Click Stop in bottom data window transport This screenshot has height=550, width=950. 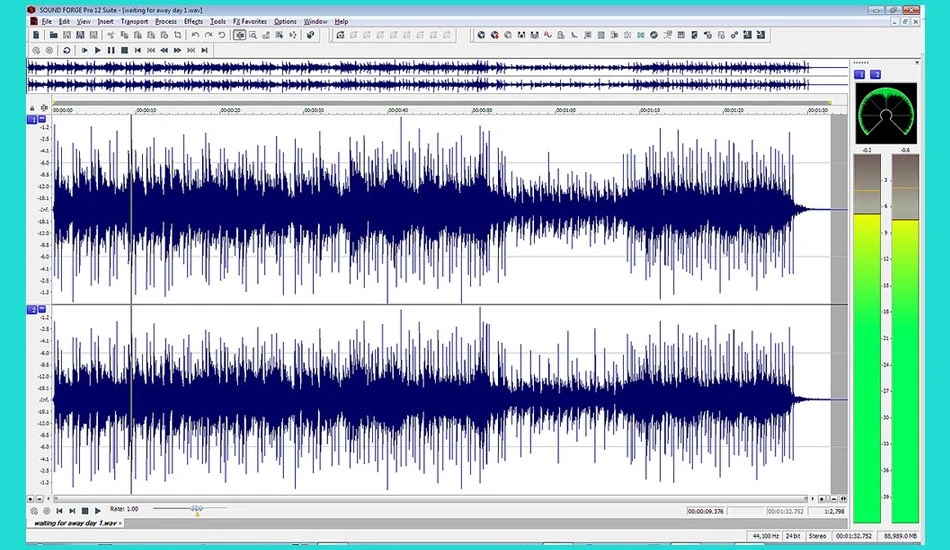pos(85,511)
